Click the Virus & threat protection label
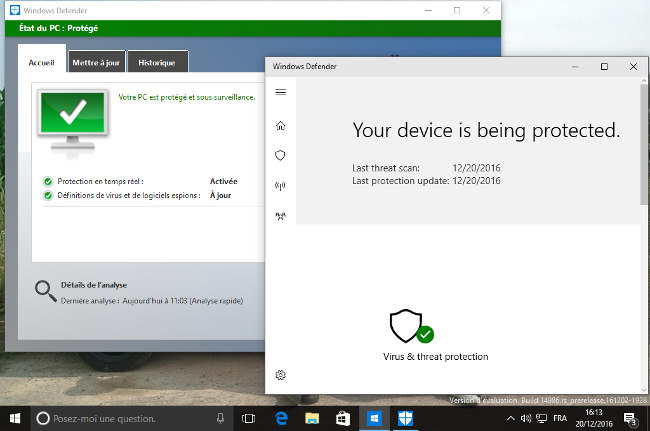The width and height of the screenshot is (650, 431). (436, 357)
